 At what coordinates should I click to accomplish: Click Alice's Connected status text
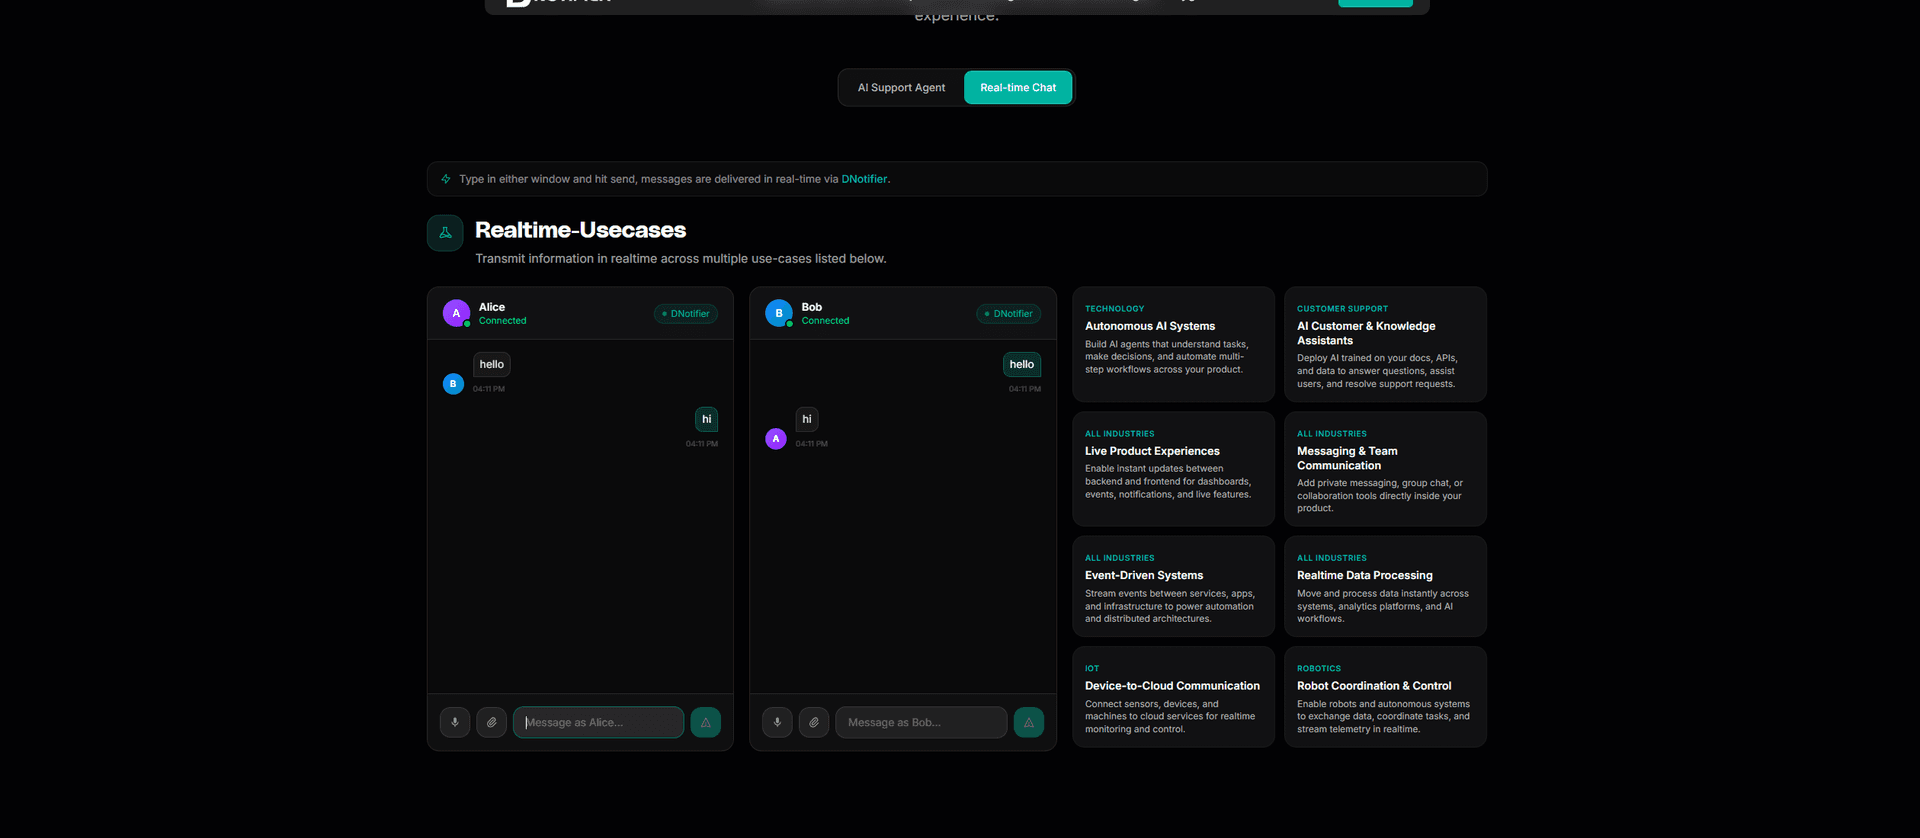click(502, 321)
